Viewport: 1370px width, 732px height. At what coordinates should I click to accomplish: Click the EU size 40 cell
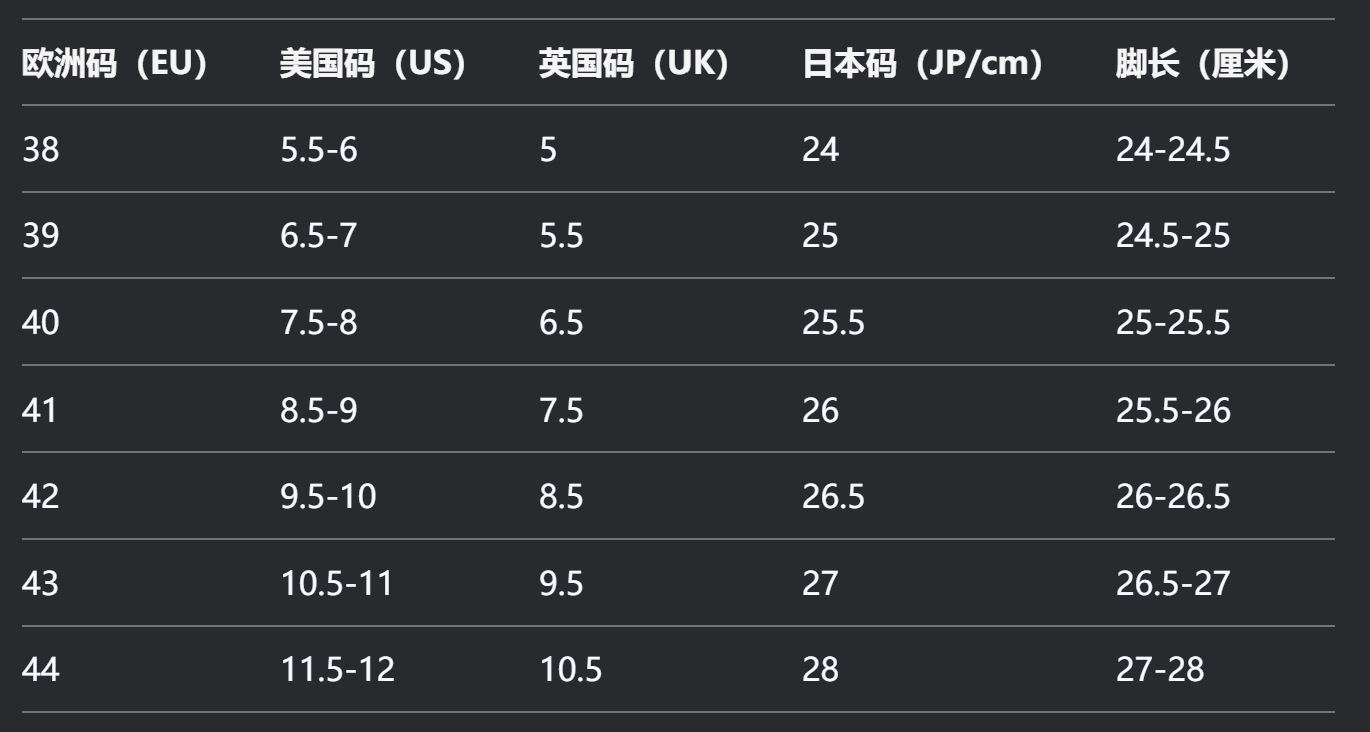click(x=41, y=324)
